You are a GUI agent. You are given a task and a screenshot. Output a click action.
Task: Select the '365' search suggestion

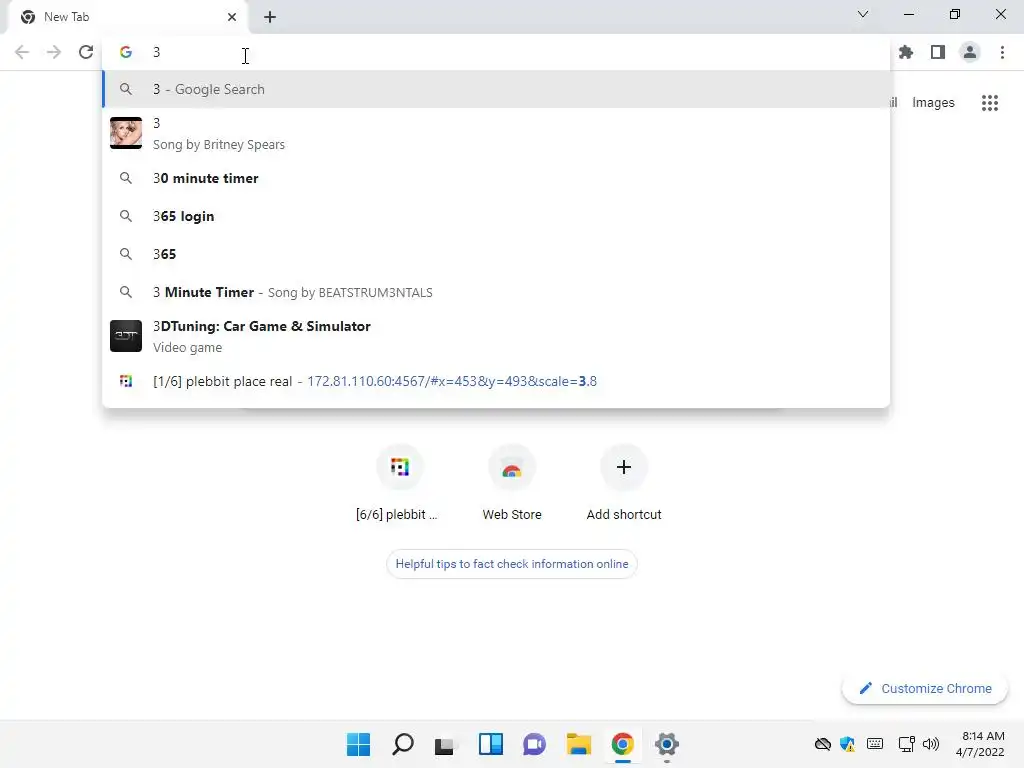tap(496, 254)
